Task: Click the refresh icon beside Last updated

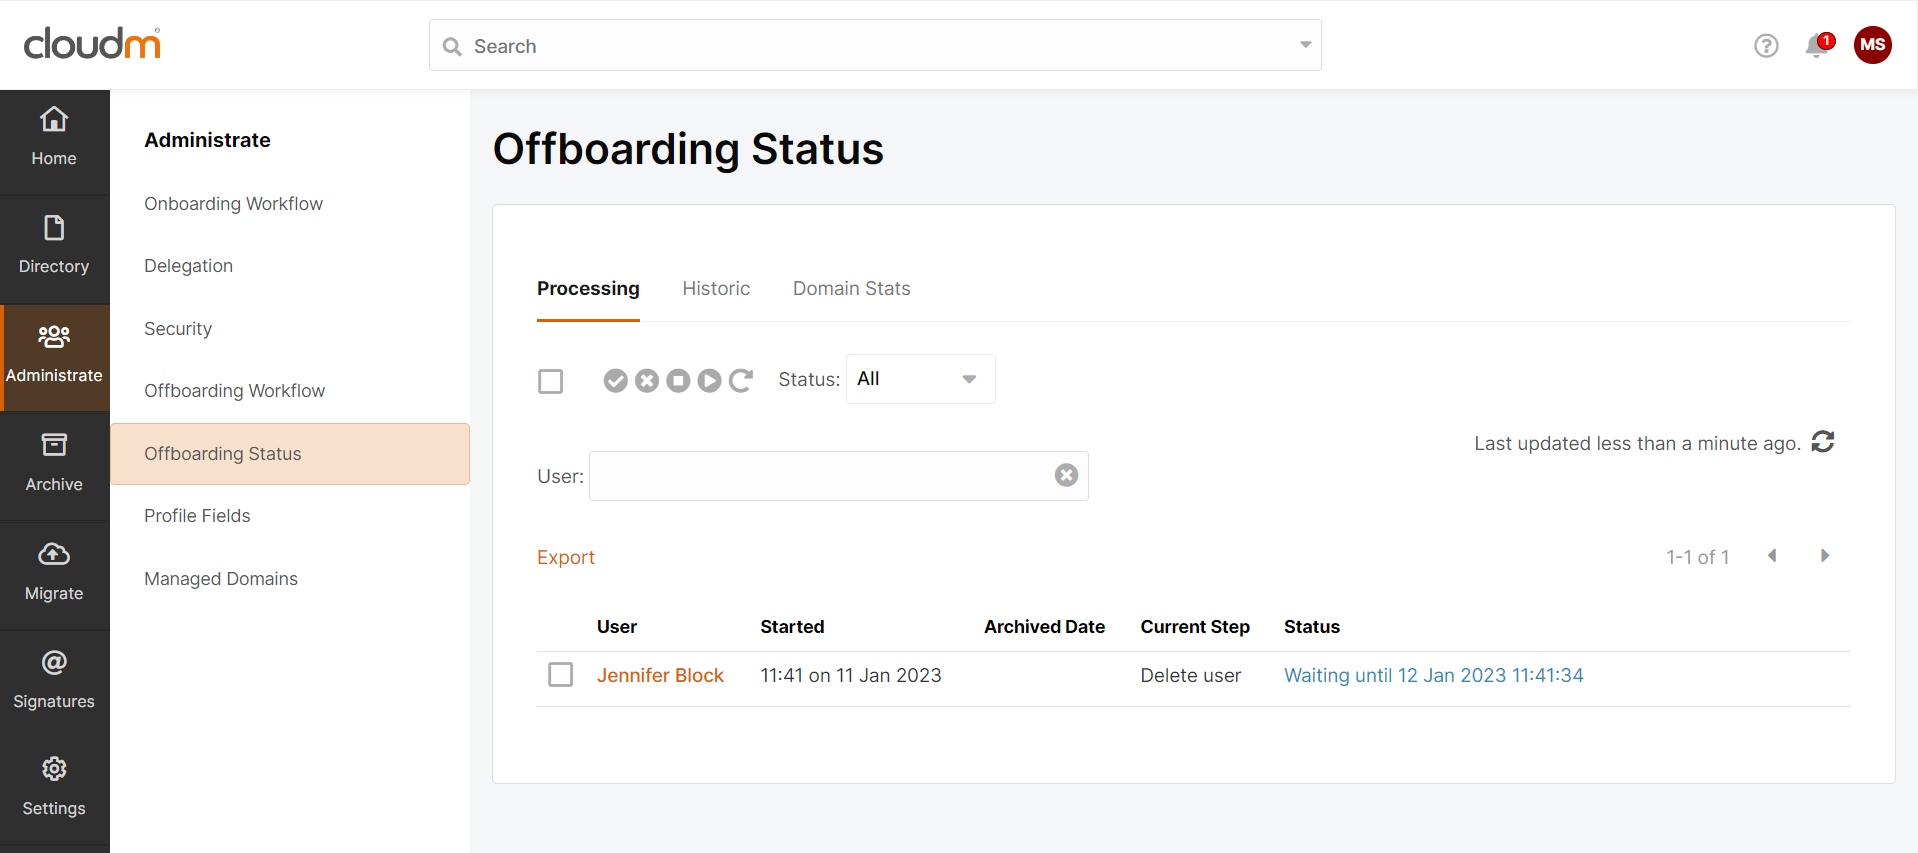Action: tap(1823, 442)
